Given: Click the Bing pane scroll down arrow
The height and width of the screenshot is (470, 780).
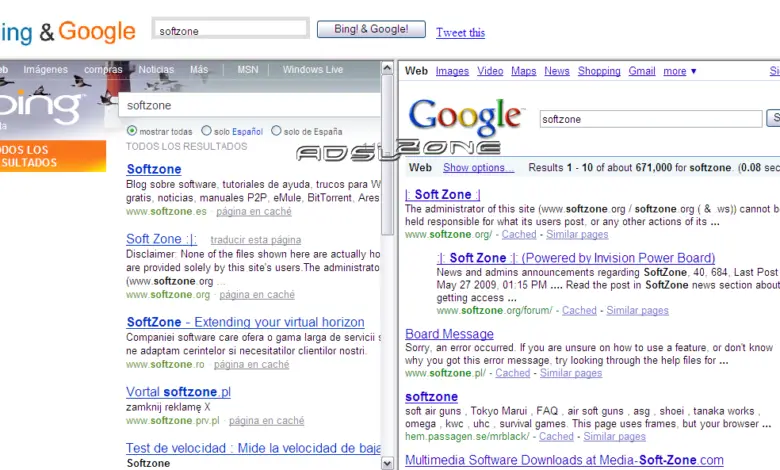Looking at the screenshot, I should pyautogui.click(x=387, y=463).
